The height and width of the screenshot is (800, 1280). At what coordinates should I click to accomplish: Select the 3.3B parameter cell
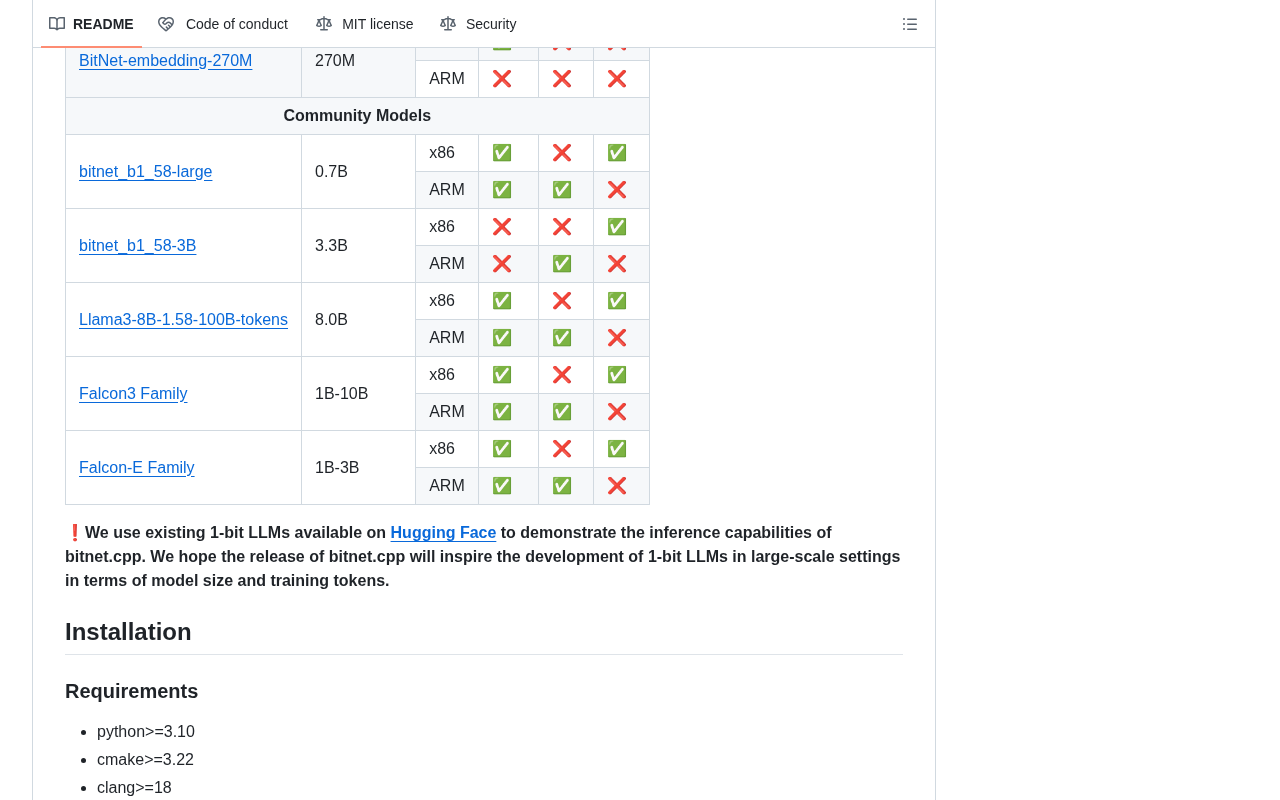point(358,246)
